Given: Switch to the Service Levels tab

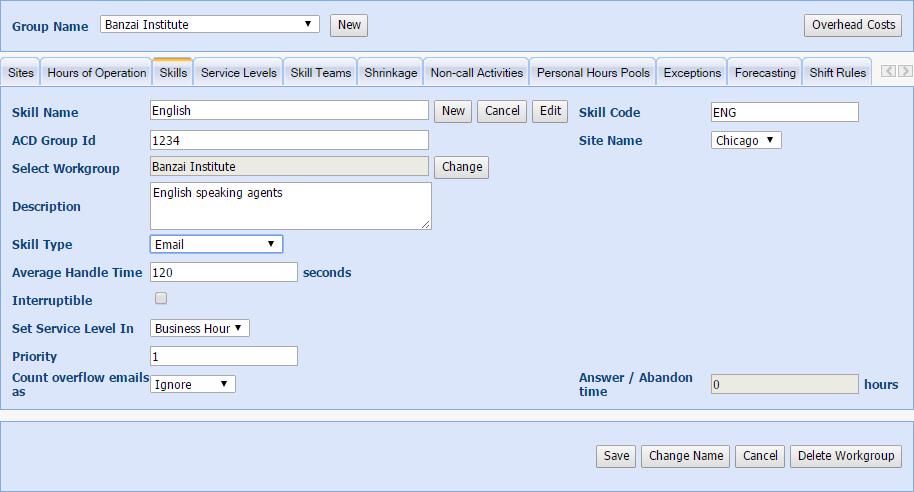Looking at the screenshot, I should [238, 73].
